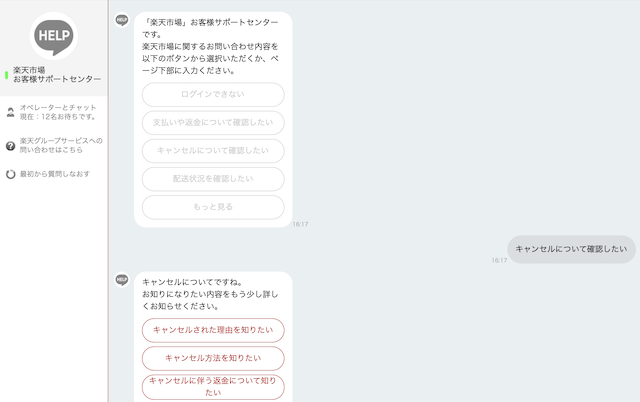Click the 16:17 timestamp beside the first bot message
The image size is (640, 402).
(300, 224)
